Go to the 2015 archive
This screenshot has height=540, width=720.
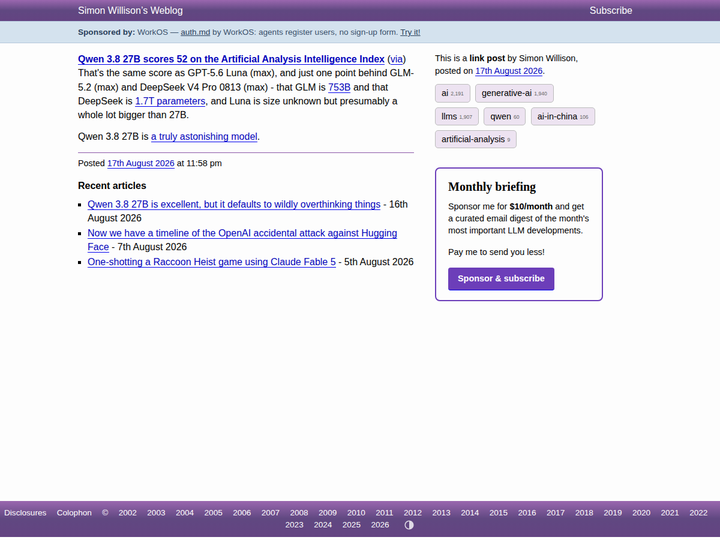click(498, 513)
